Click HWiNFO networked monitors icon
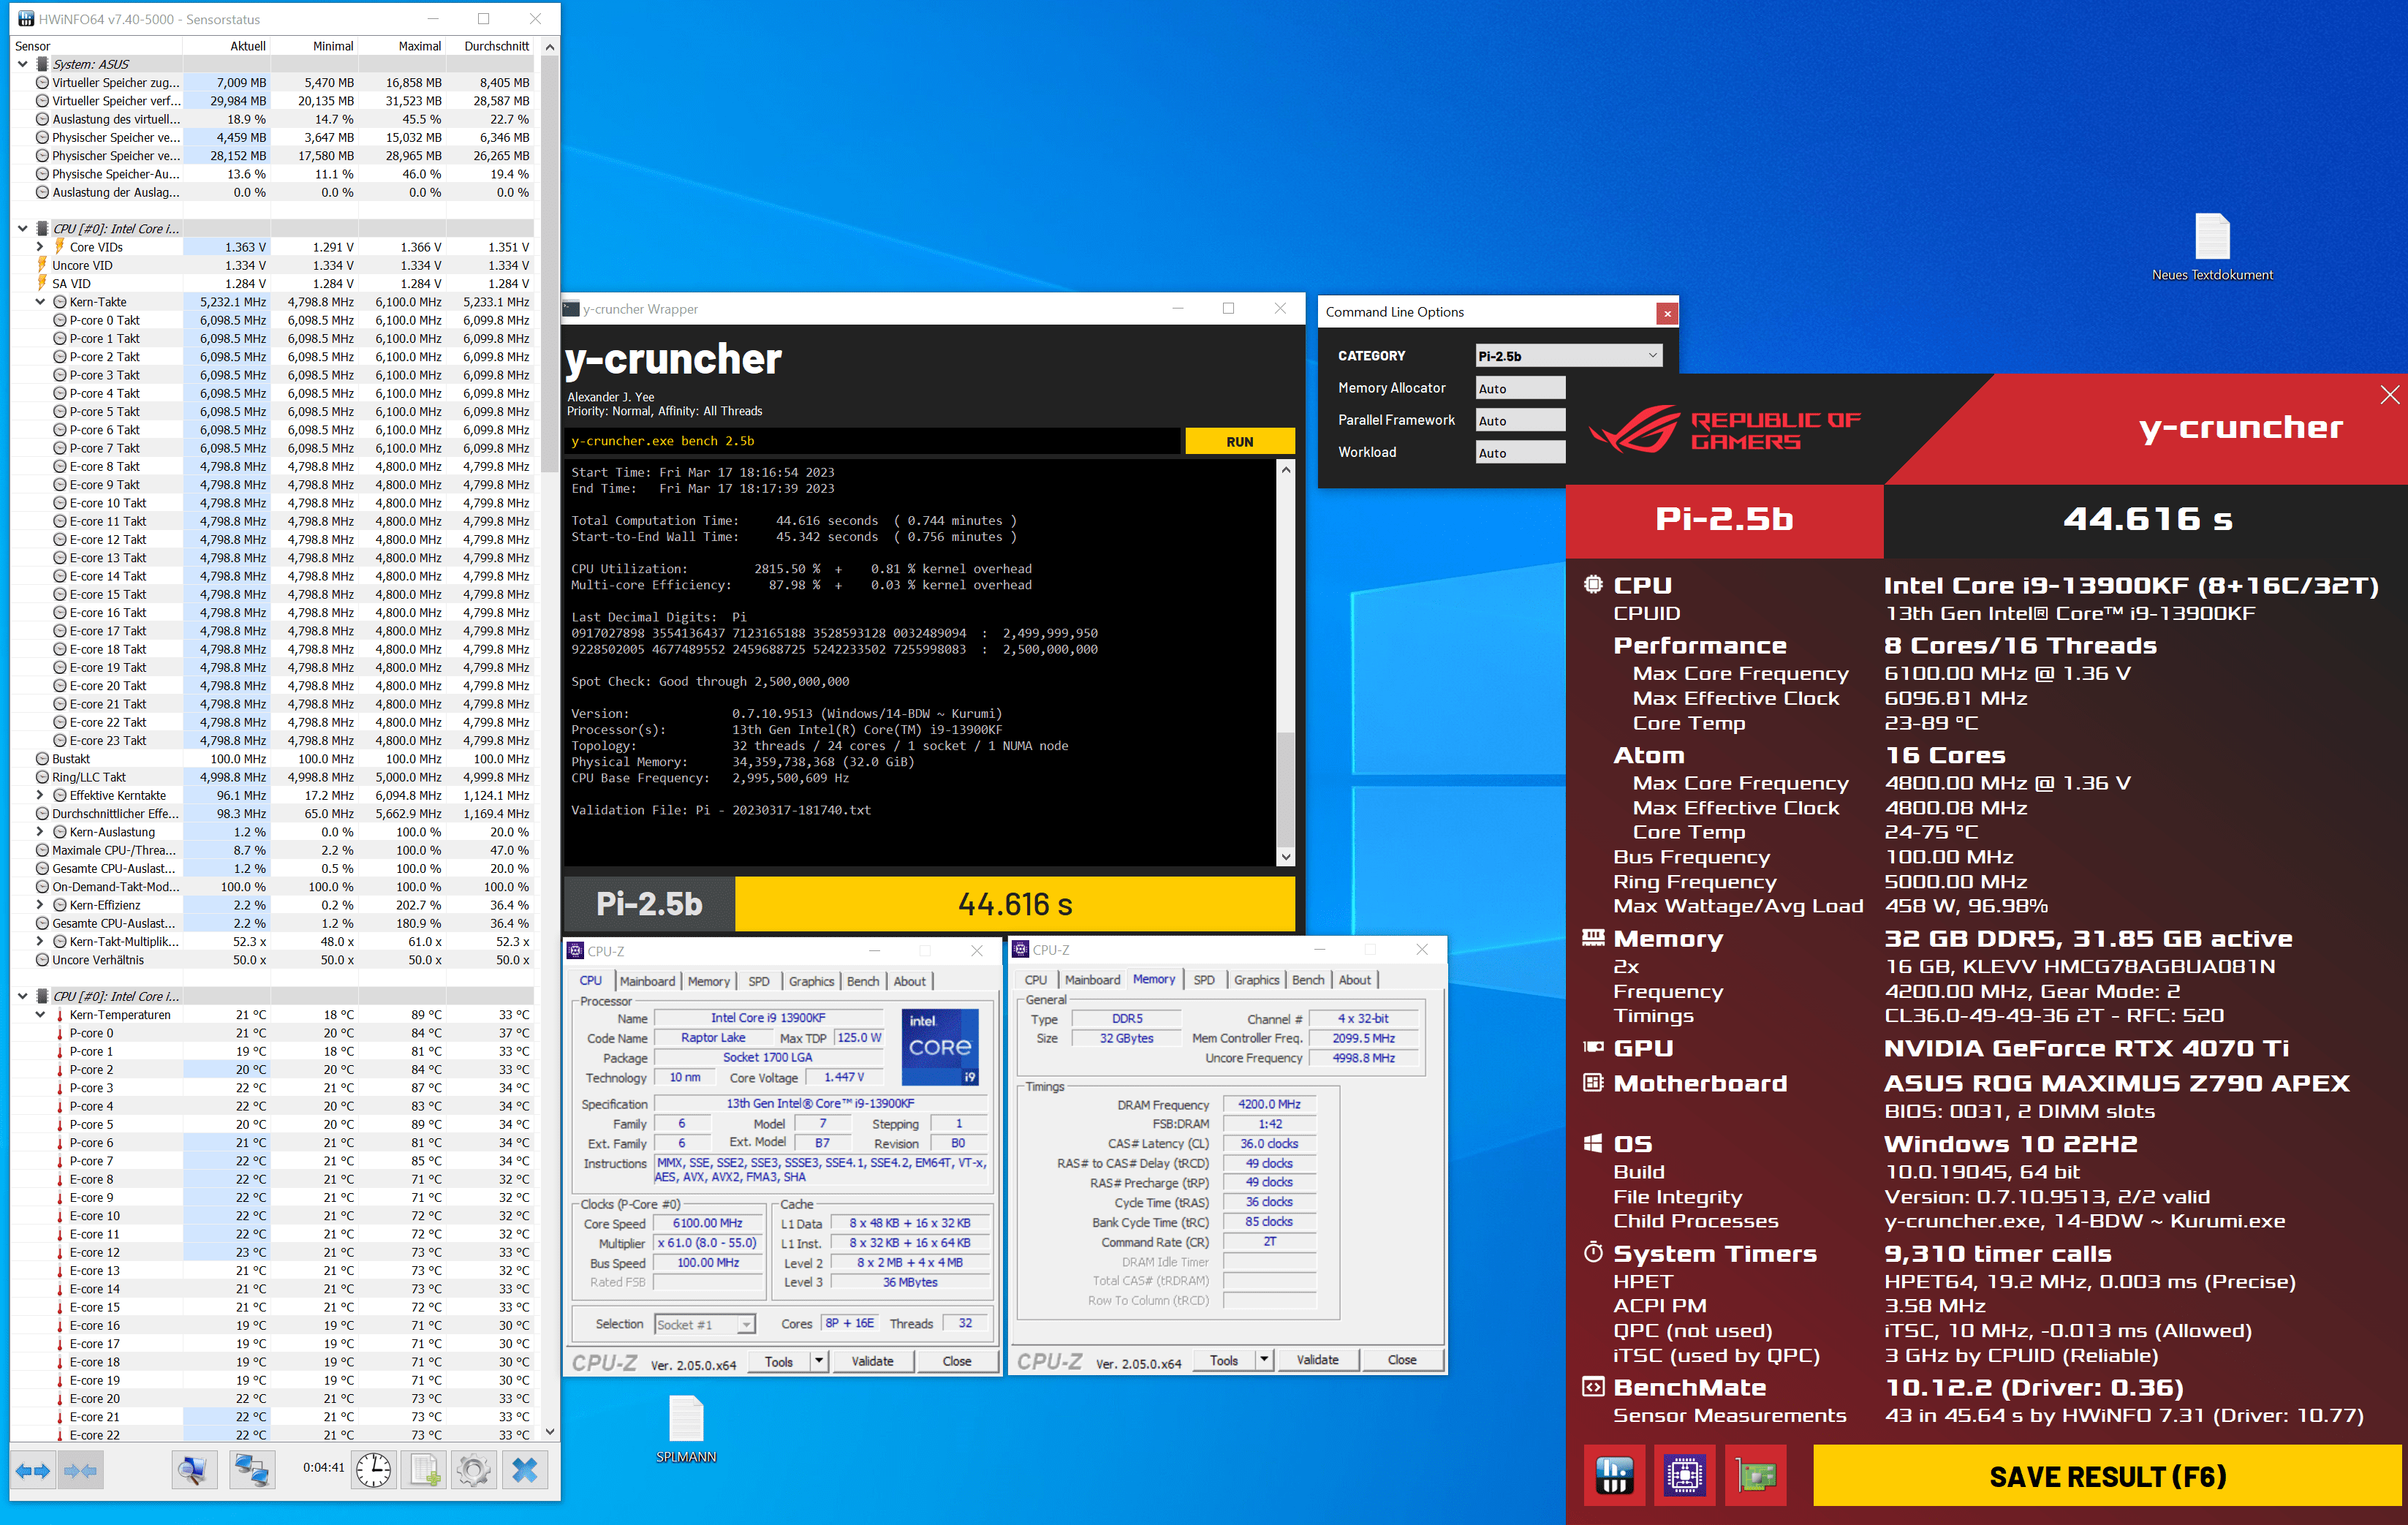The height and width of the screenshot is (1525, 2408). [x=251, y=1470]
